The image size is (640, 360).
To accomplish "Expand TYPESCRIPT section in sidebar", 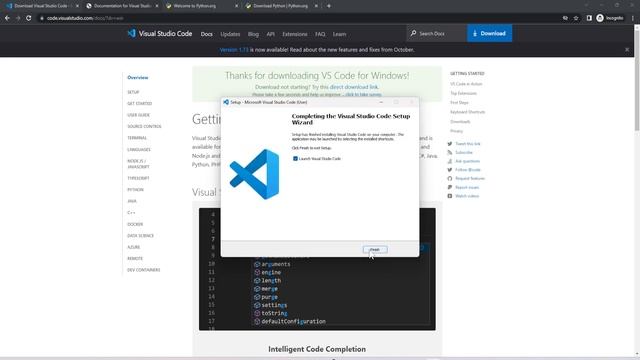I will (x=138, y=178).
